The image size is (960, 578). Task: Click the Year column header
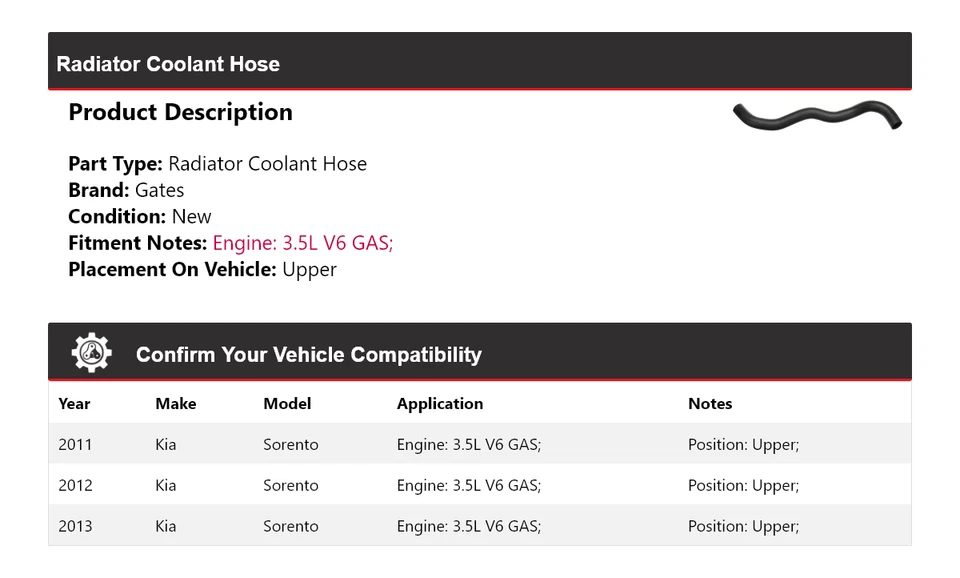click(74, 404)
